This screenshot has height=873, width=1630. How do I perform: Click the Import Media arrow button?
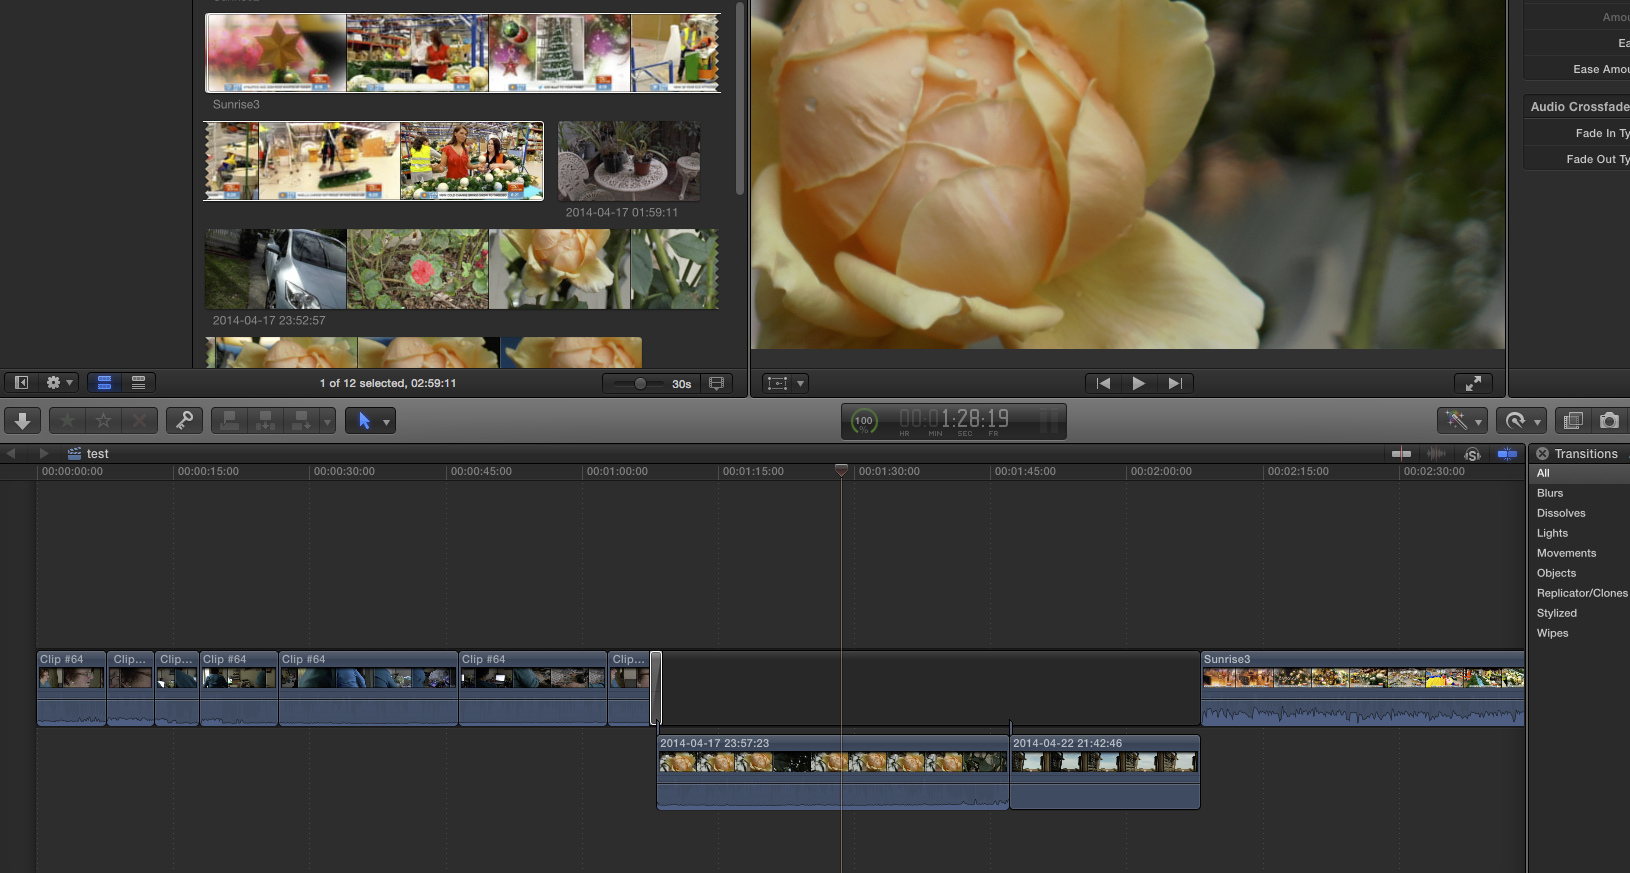tap(22, 421)
